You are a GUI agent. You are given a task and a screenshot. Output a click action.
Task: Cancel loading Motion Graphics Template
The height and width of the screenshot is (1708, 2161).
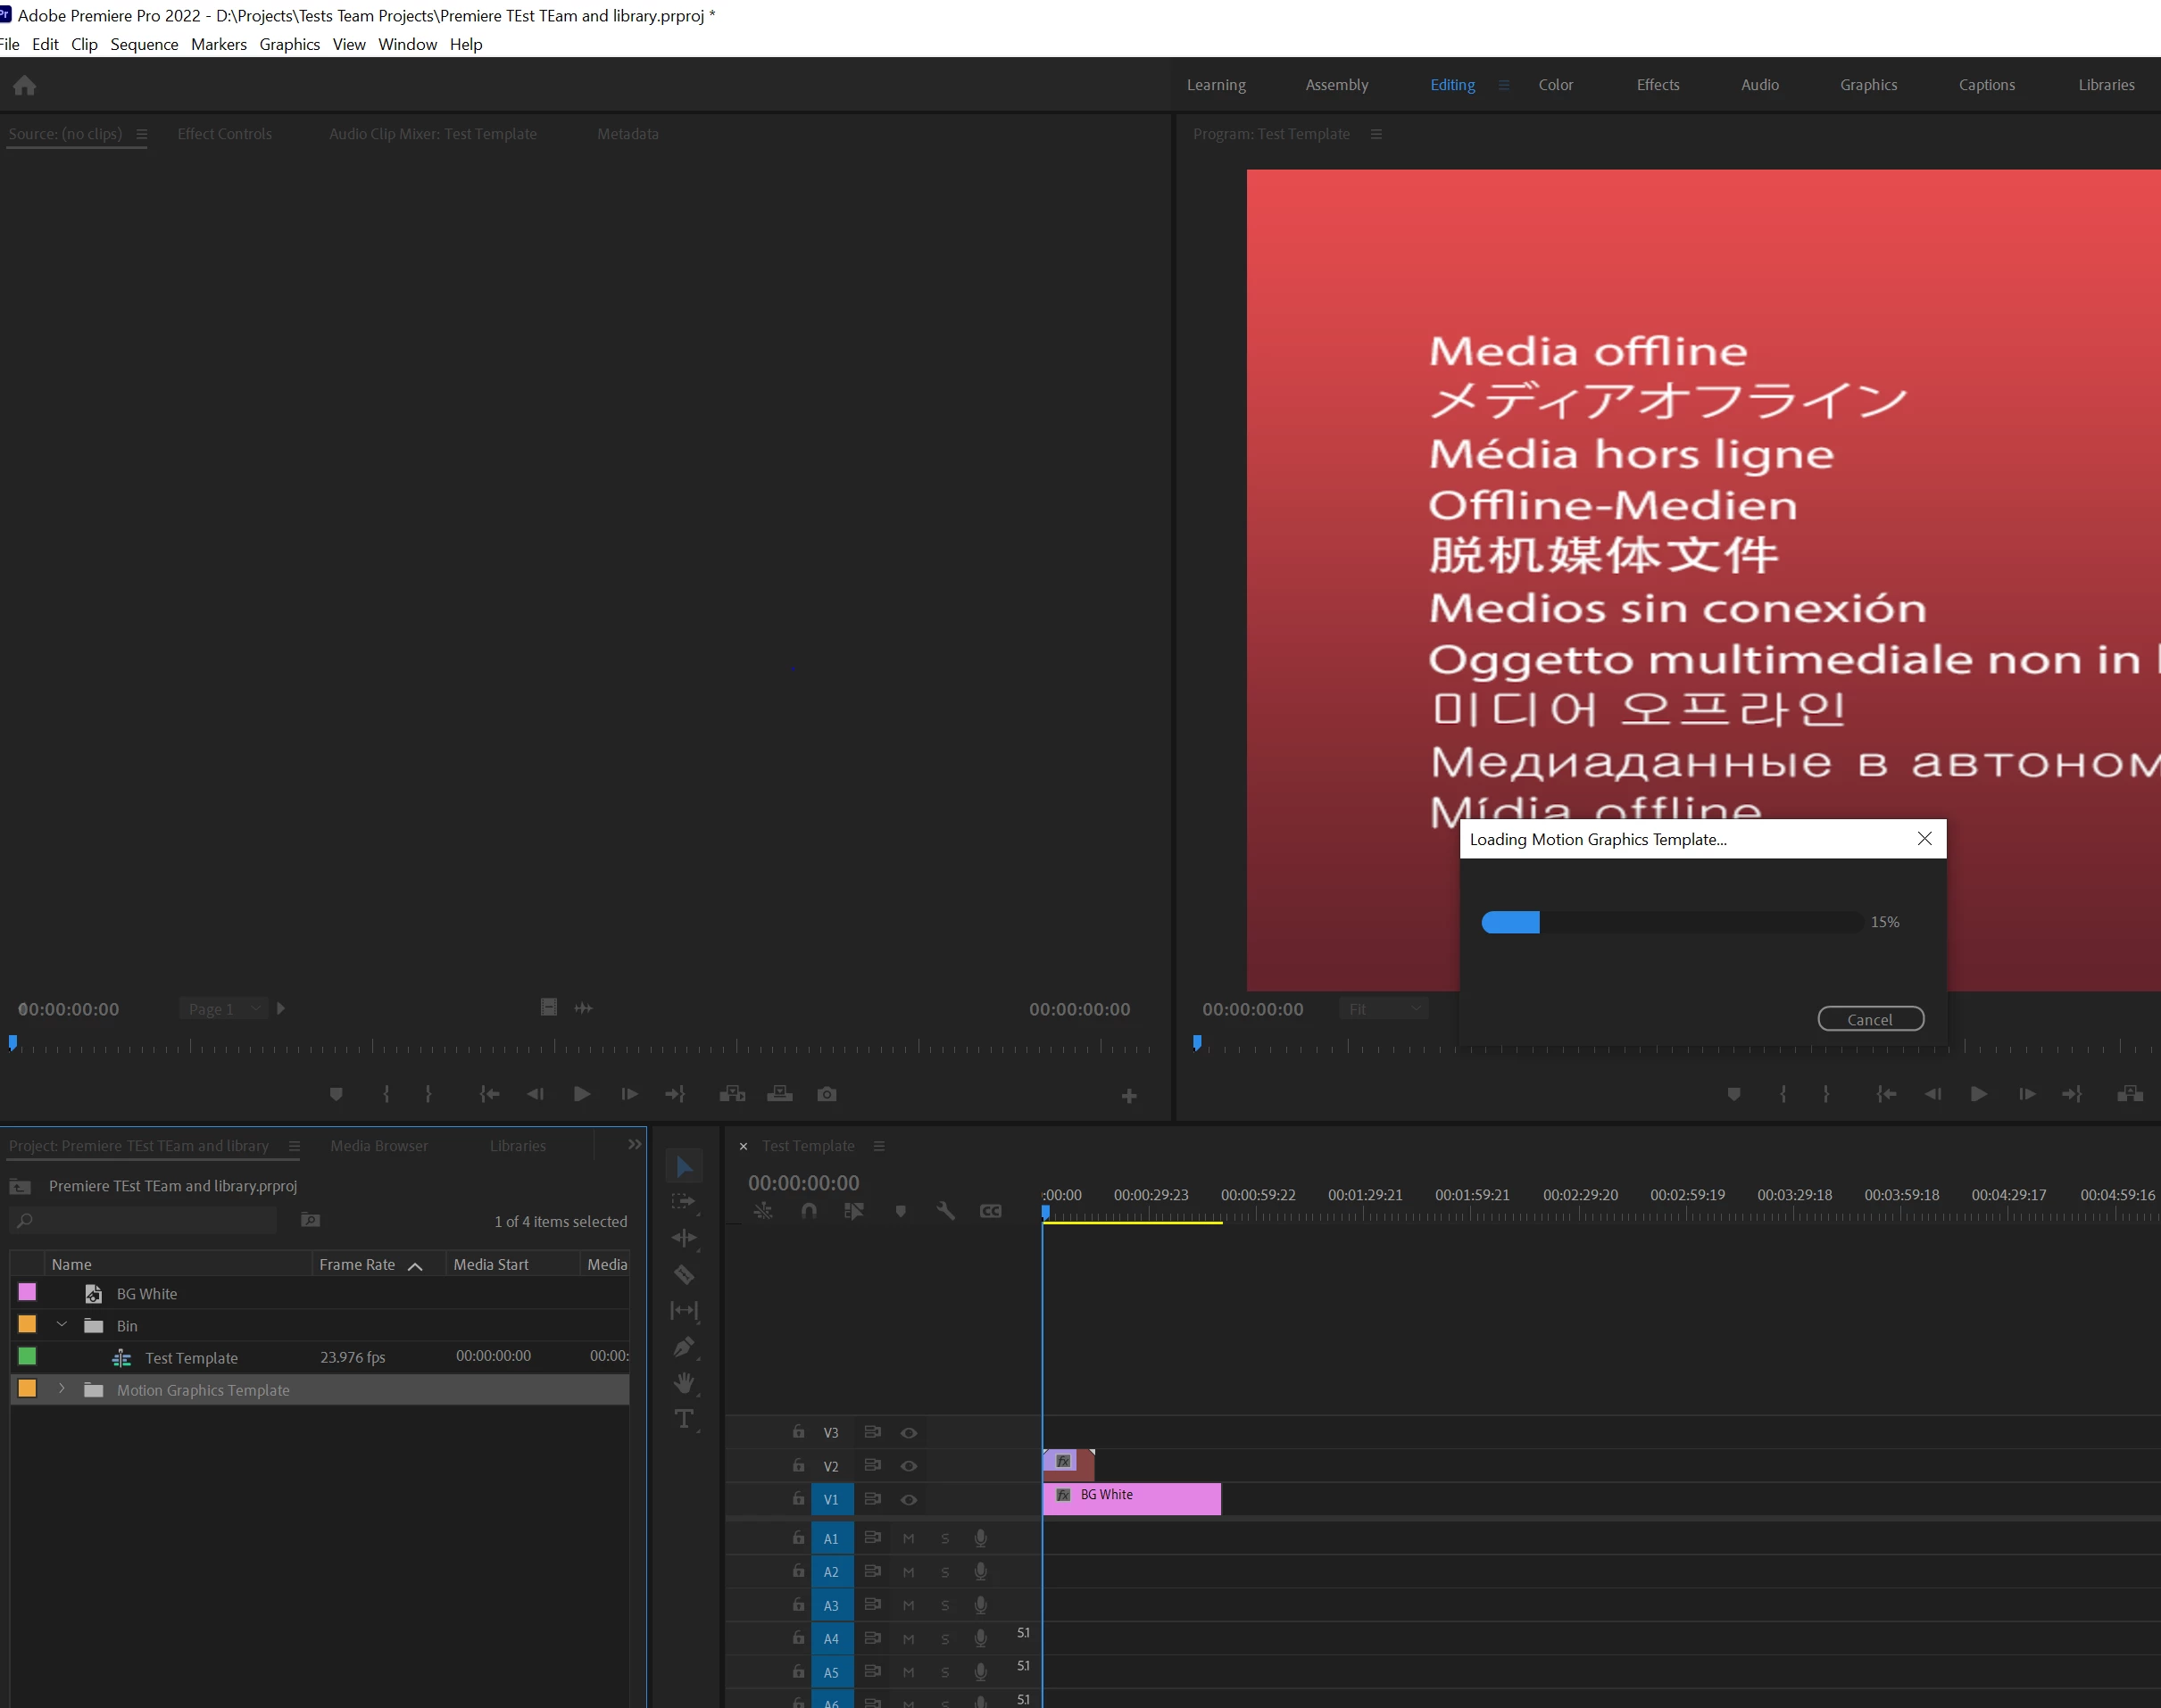(1869, 1019)
